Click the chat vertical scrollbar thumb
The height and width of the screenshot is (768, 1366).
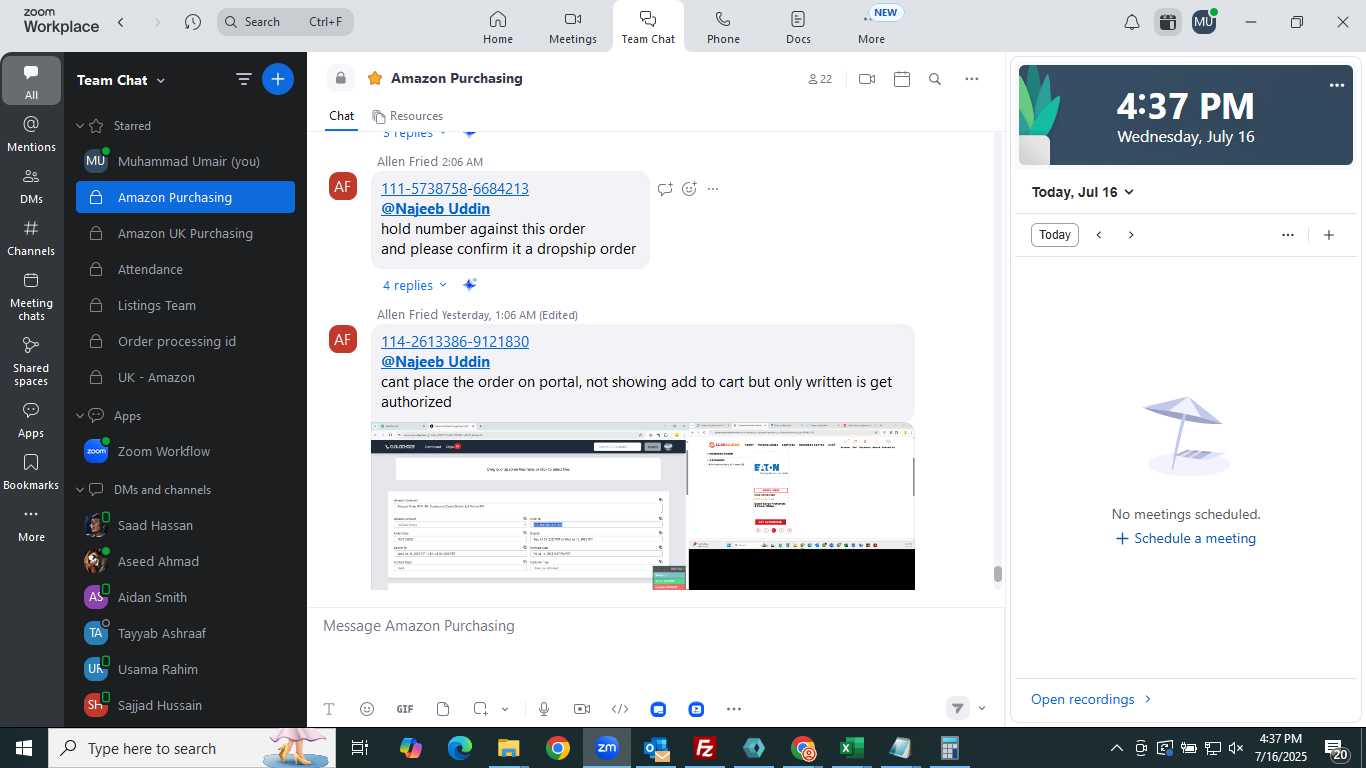pyautogui.click(x=997, y=574)
